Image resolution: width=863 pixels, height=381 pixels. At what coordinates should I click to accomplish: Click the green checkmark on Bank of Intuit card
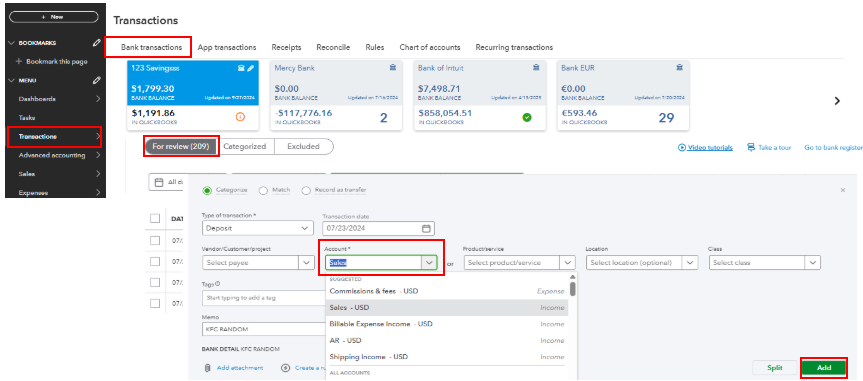[x=527, y=117]
